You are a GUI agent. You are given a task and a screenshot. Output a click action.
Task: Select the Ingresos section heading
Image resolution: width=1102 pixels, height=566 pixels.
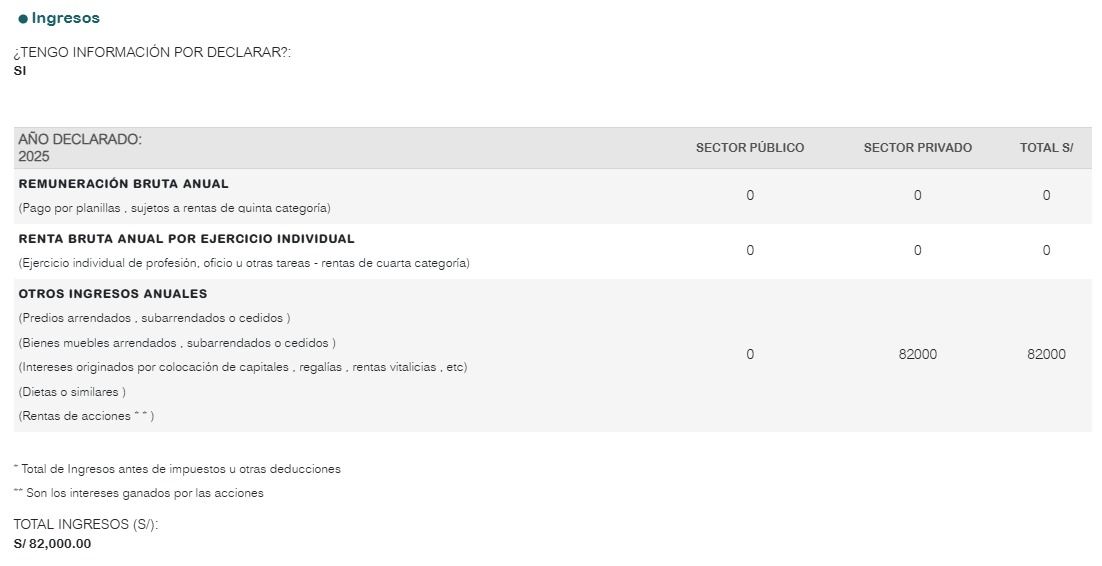65,18
